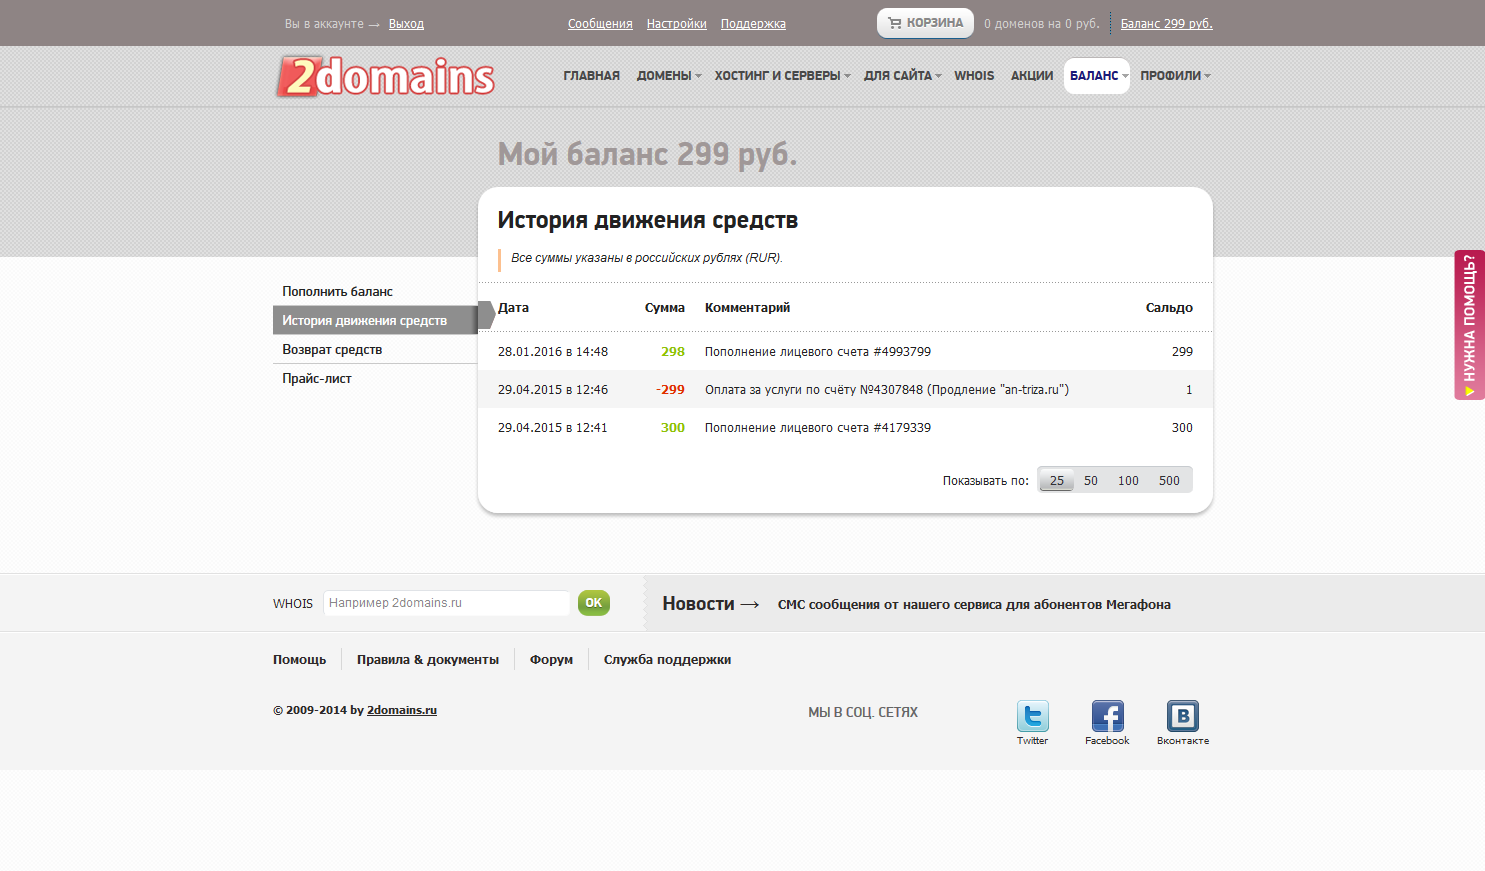Image resolution: width=1485 pixels, height=871 pixels.
Task: Show 500 entries per page
Action: coord(1169,480)
